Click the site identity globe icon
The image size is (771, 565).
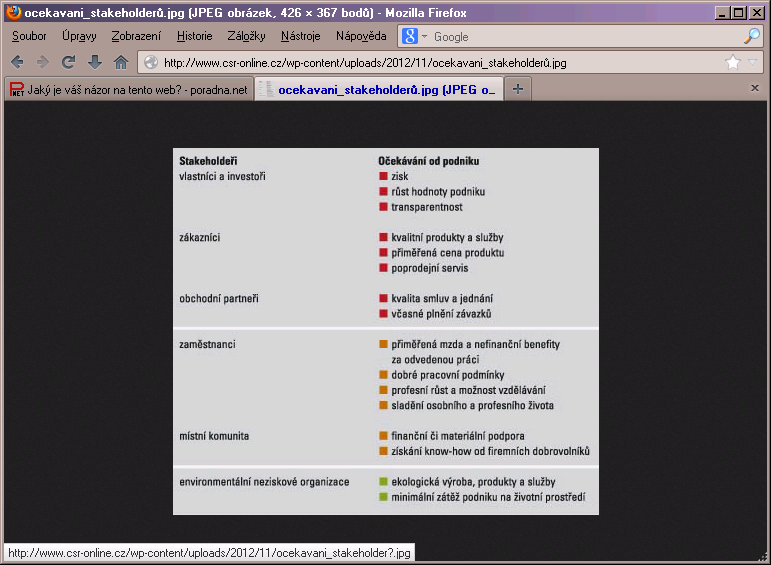click(x=151, y=62)
